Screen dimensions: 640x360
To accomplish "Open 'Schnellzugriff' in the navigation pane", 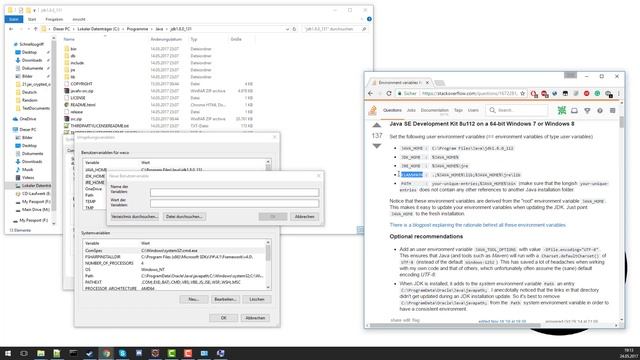I will point(31,44).
